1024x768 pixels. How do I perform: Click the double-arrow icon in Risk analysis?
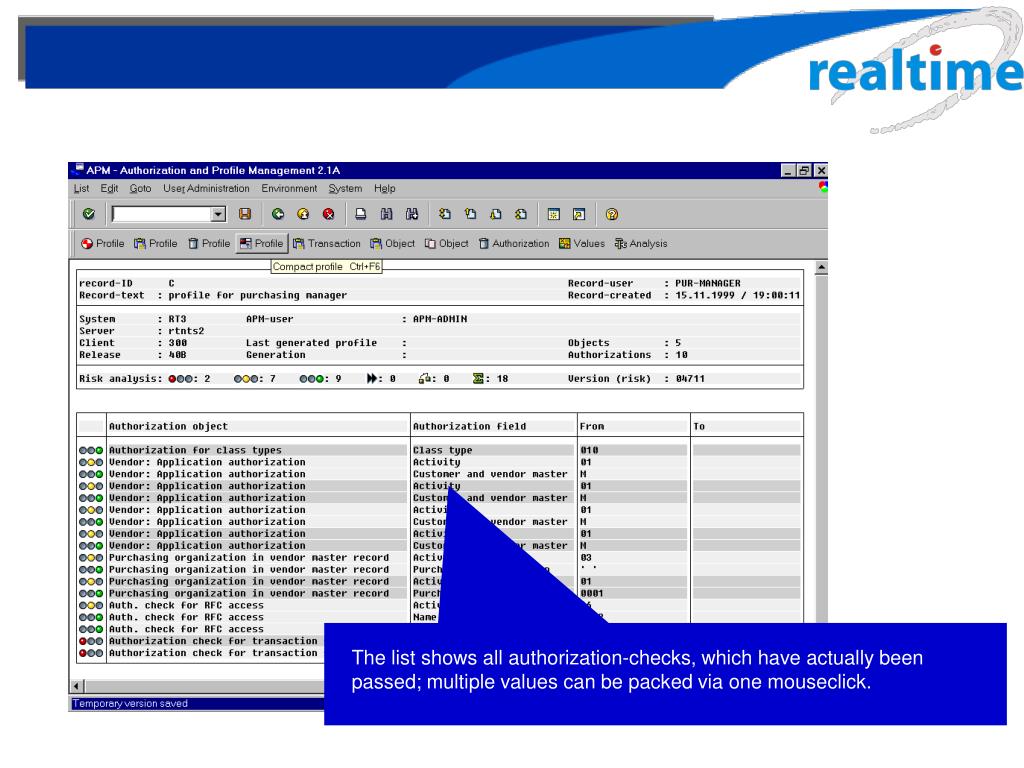coord(372,379)
